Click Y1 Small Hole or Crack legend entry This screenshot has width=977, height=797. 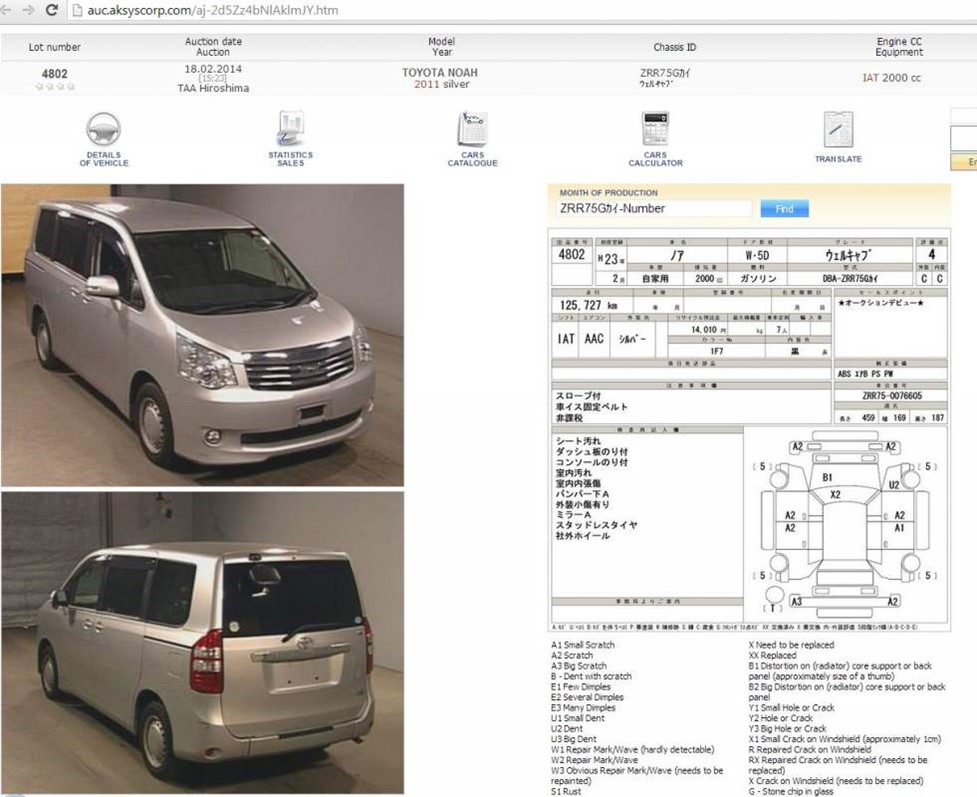pos(791,708)
